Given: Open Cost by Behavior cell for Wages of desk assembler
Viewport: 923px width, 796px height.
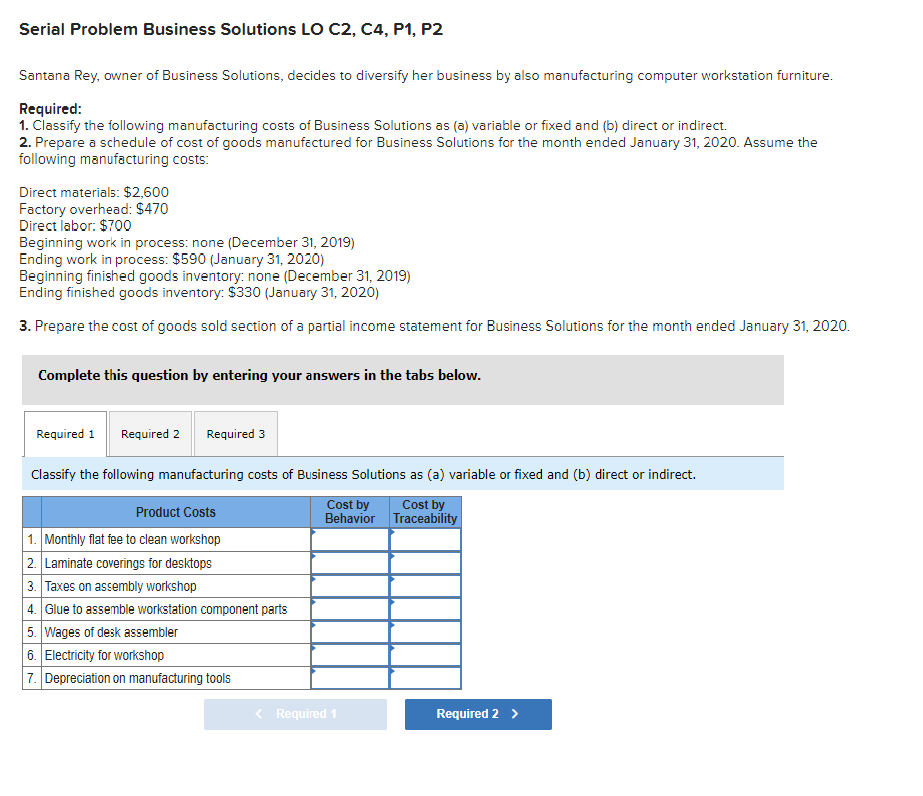Looking at the screenshot, I should (350, 632).
